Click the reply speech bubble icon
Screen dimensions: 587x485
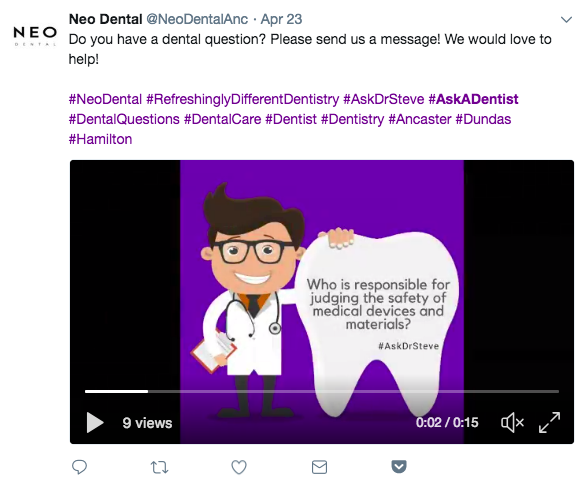(x=79, y=467)
